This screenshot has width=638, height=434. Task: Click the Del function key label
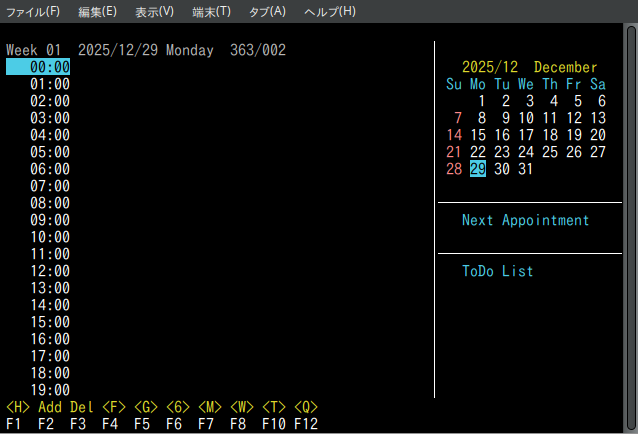[82, 407]
